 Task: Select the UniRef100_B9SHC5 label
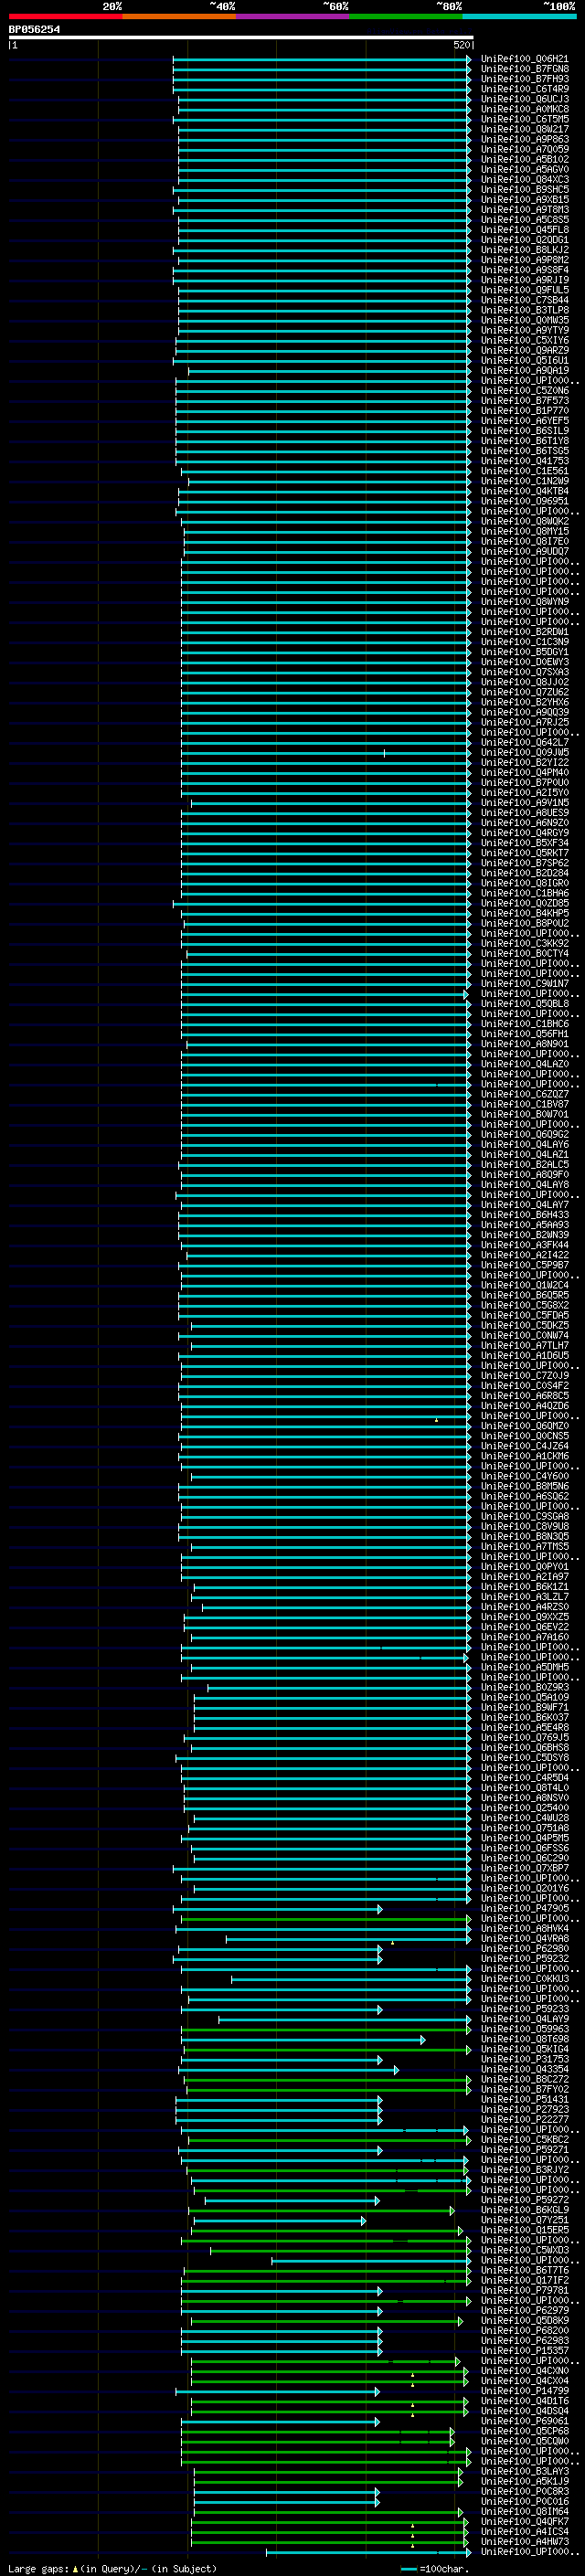[x=525, y=190]
